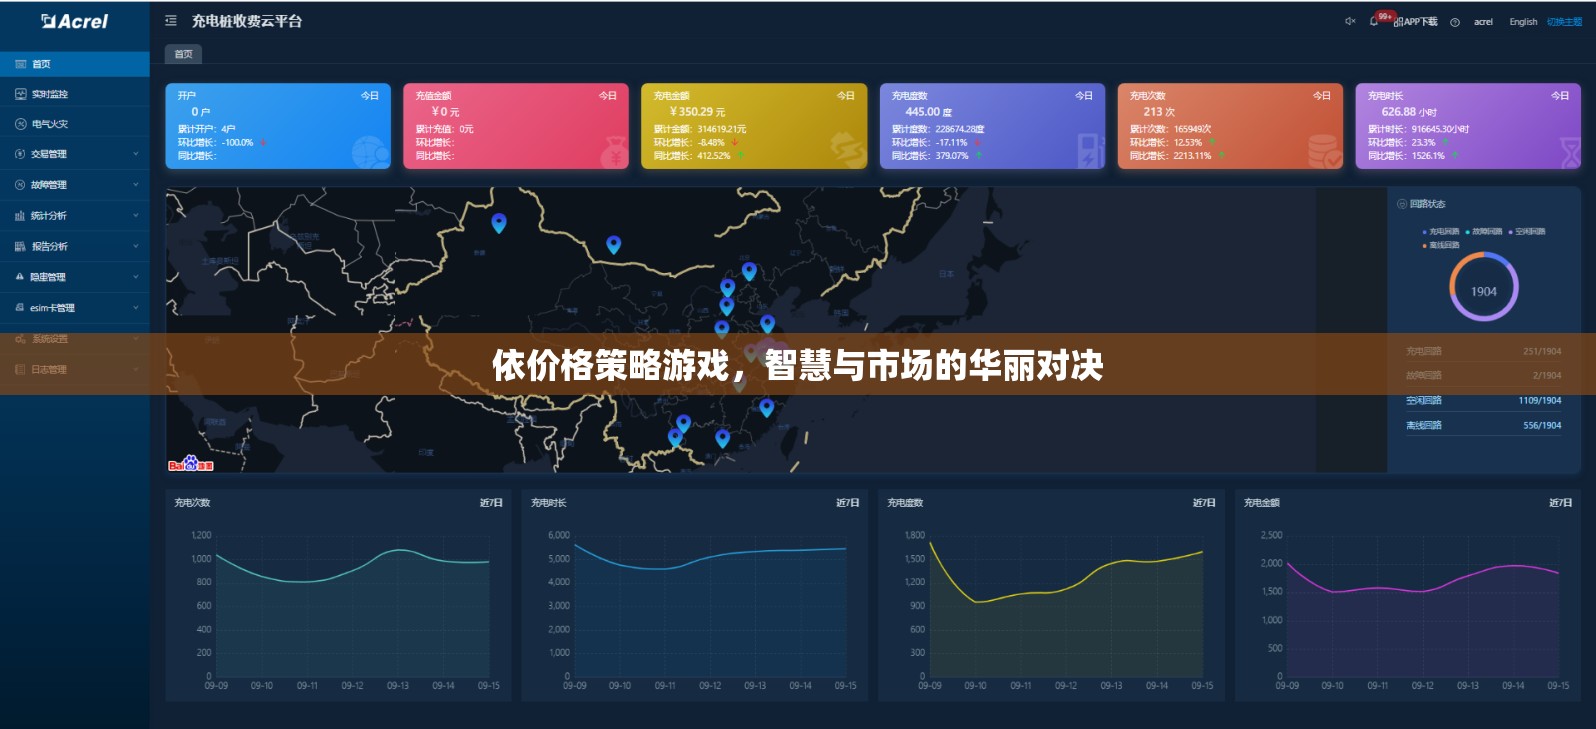Expand the 隐患管理 chevron arrow
This screenshot has width=1596, height=729.
tap(136, 277)
